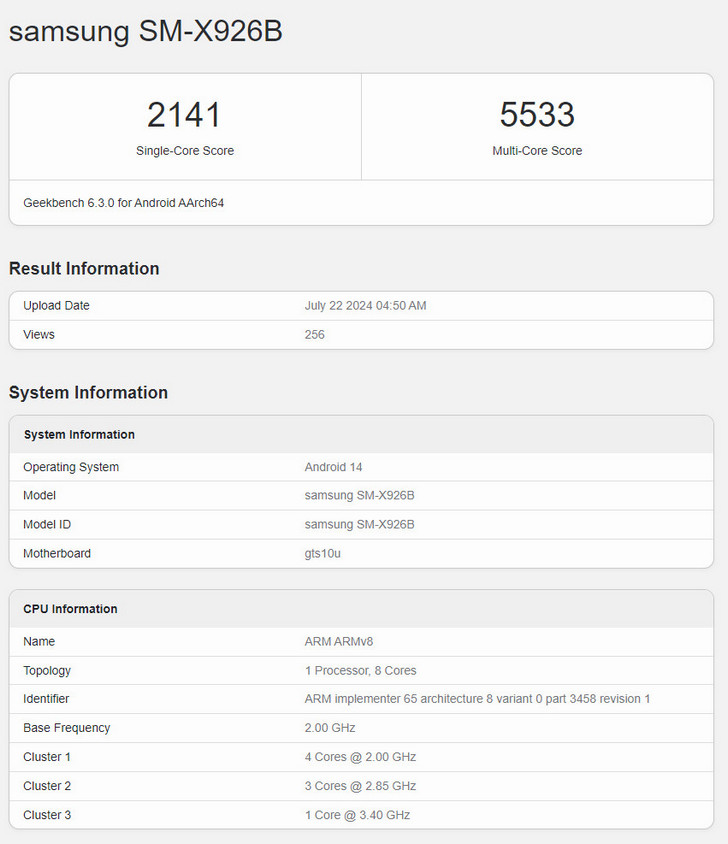Click the large System Information section heading
Screen dimensions: 728x844
88,392
